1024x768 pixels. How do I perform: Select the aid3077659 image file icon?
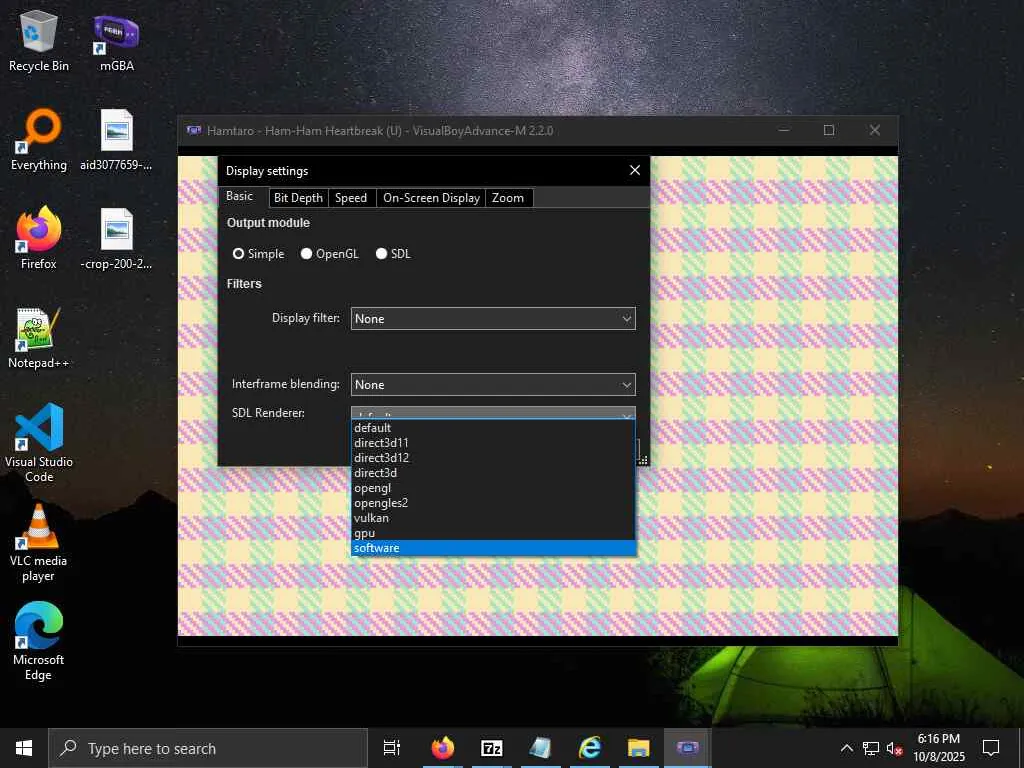116,140
